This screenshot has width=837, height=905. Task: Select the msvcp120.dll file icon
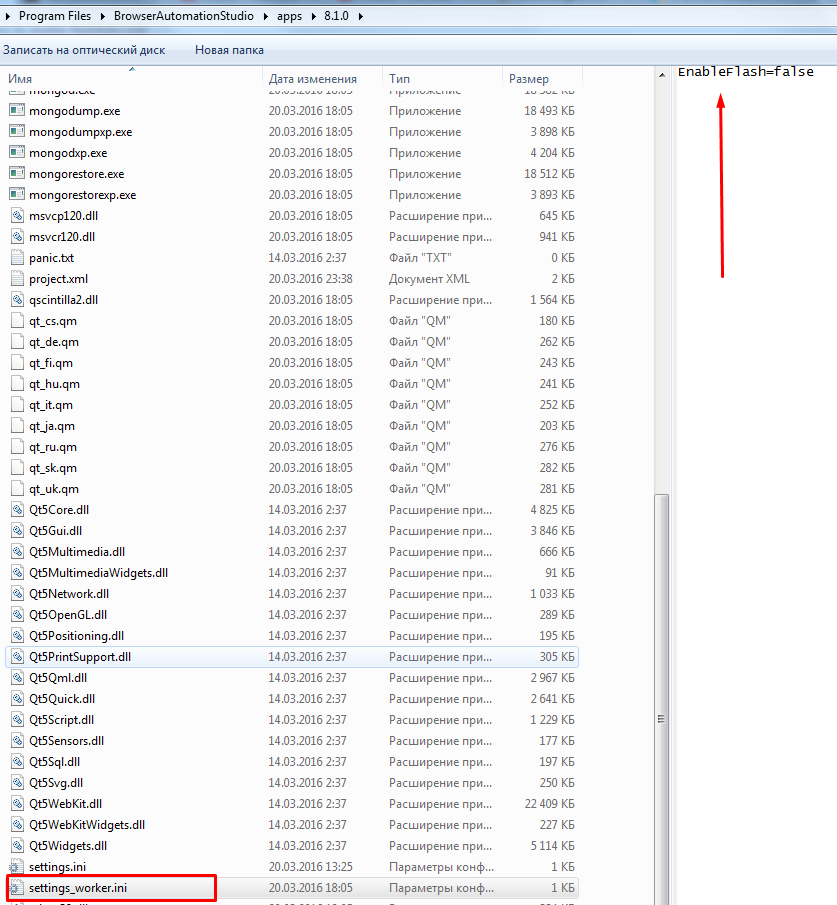pos(17,216)
